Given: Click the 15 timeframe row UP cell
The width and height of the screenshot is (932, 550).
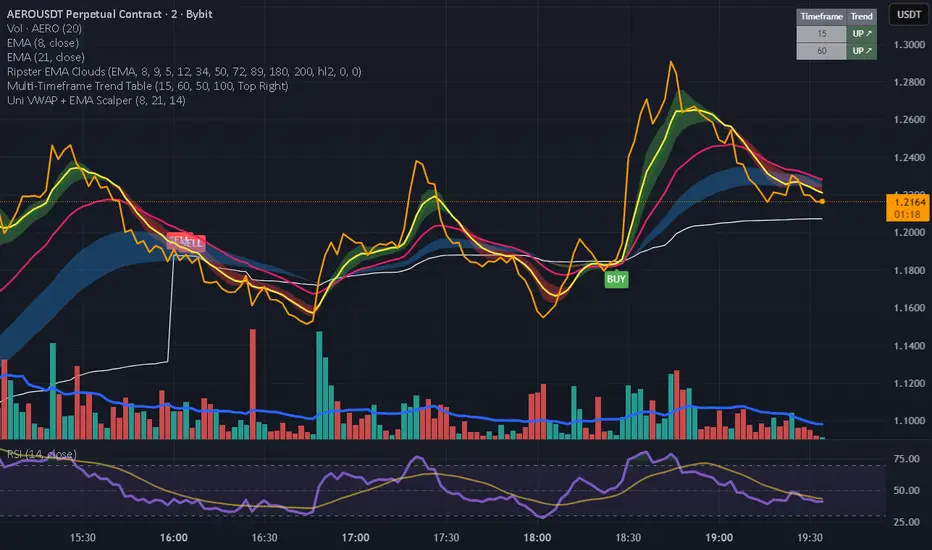Looking at the screenshot, I should [861, 34].
